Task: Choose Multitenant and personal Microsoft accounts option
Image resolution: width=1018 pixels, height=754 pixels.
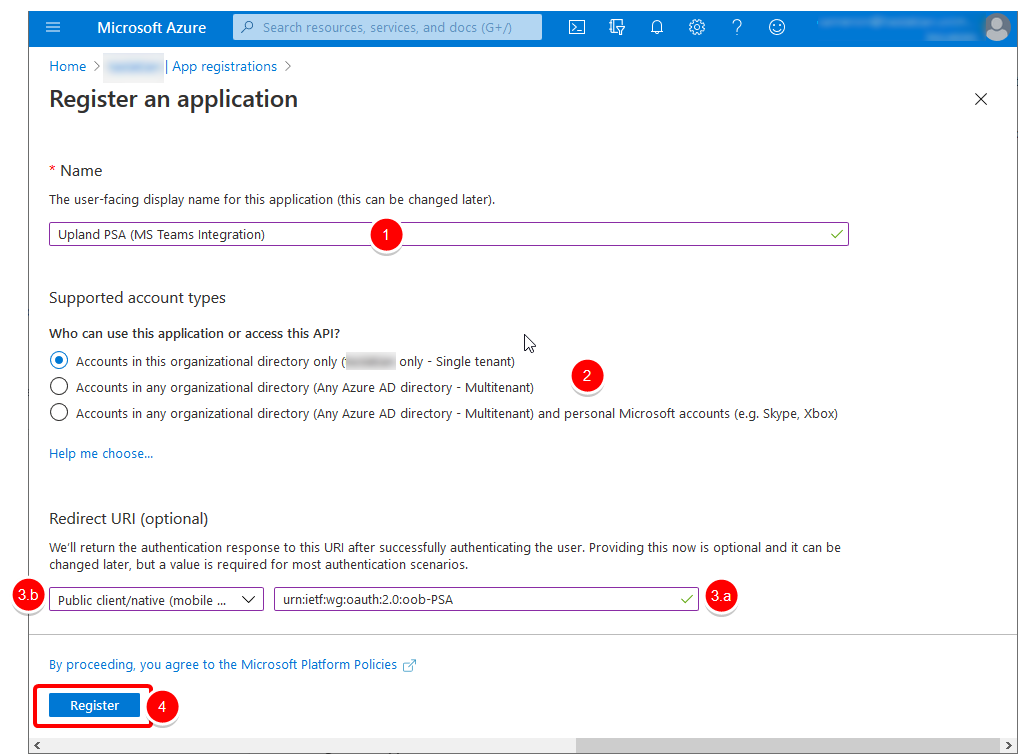Action: [x=59, y=413]
